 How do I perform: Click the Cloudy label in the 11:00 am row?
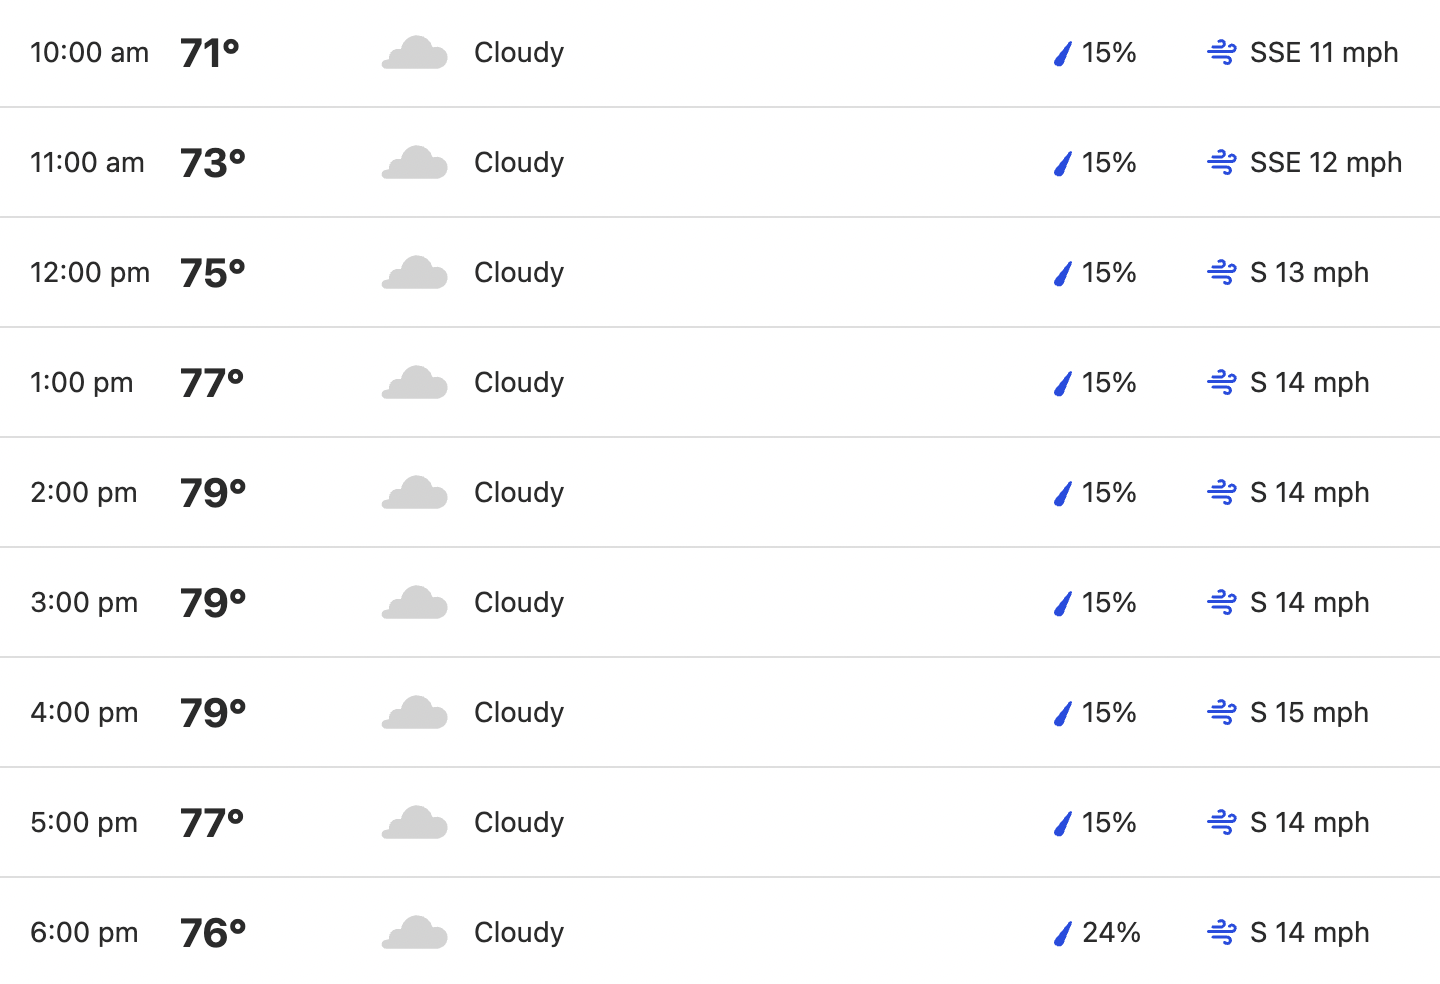[x=519, y=162]
